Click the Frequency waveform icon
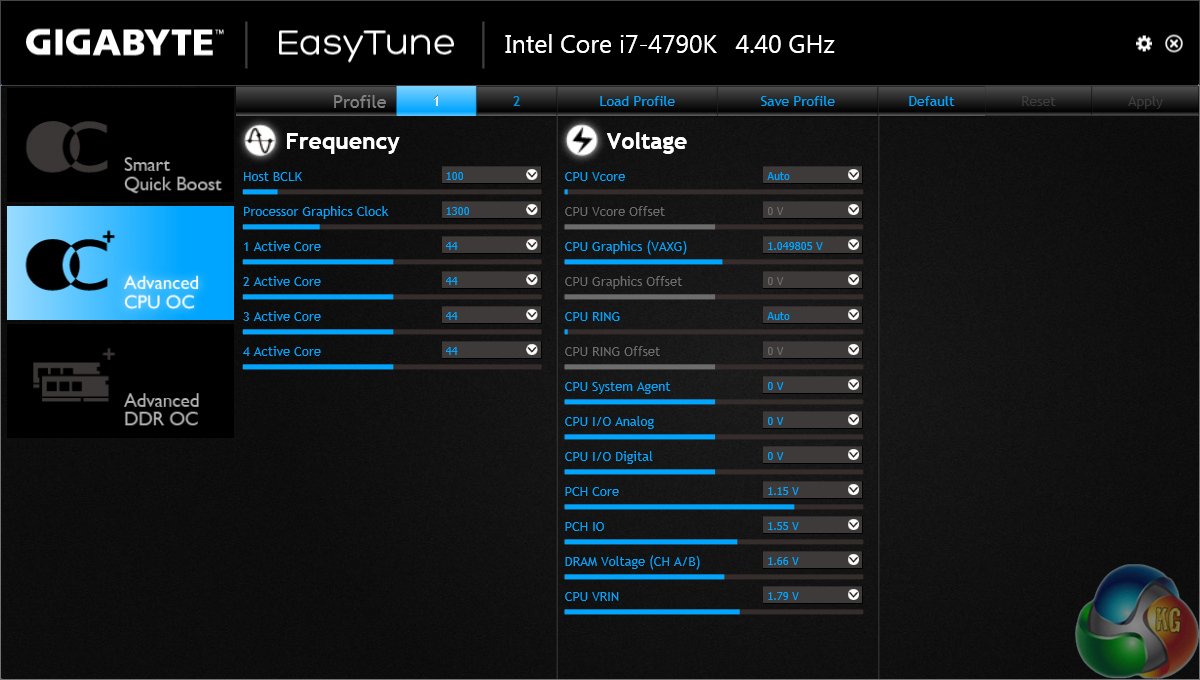 pos(260,141)
